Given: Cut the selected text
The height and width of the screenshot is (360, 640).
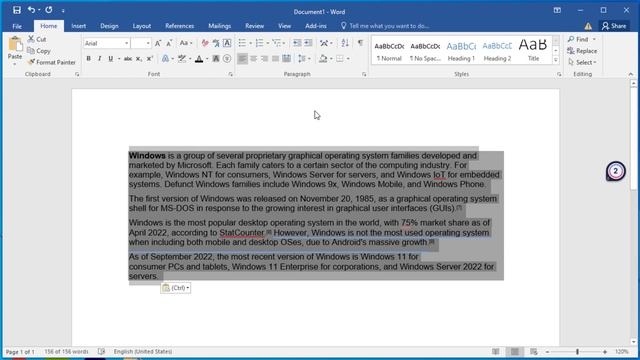Looking at the screenshot, I should (x=37, y=39).
